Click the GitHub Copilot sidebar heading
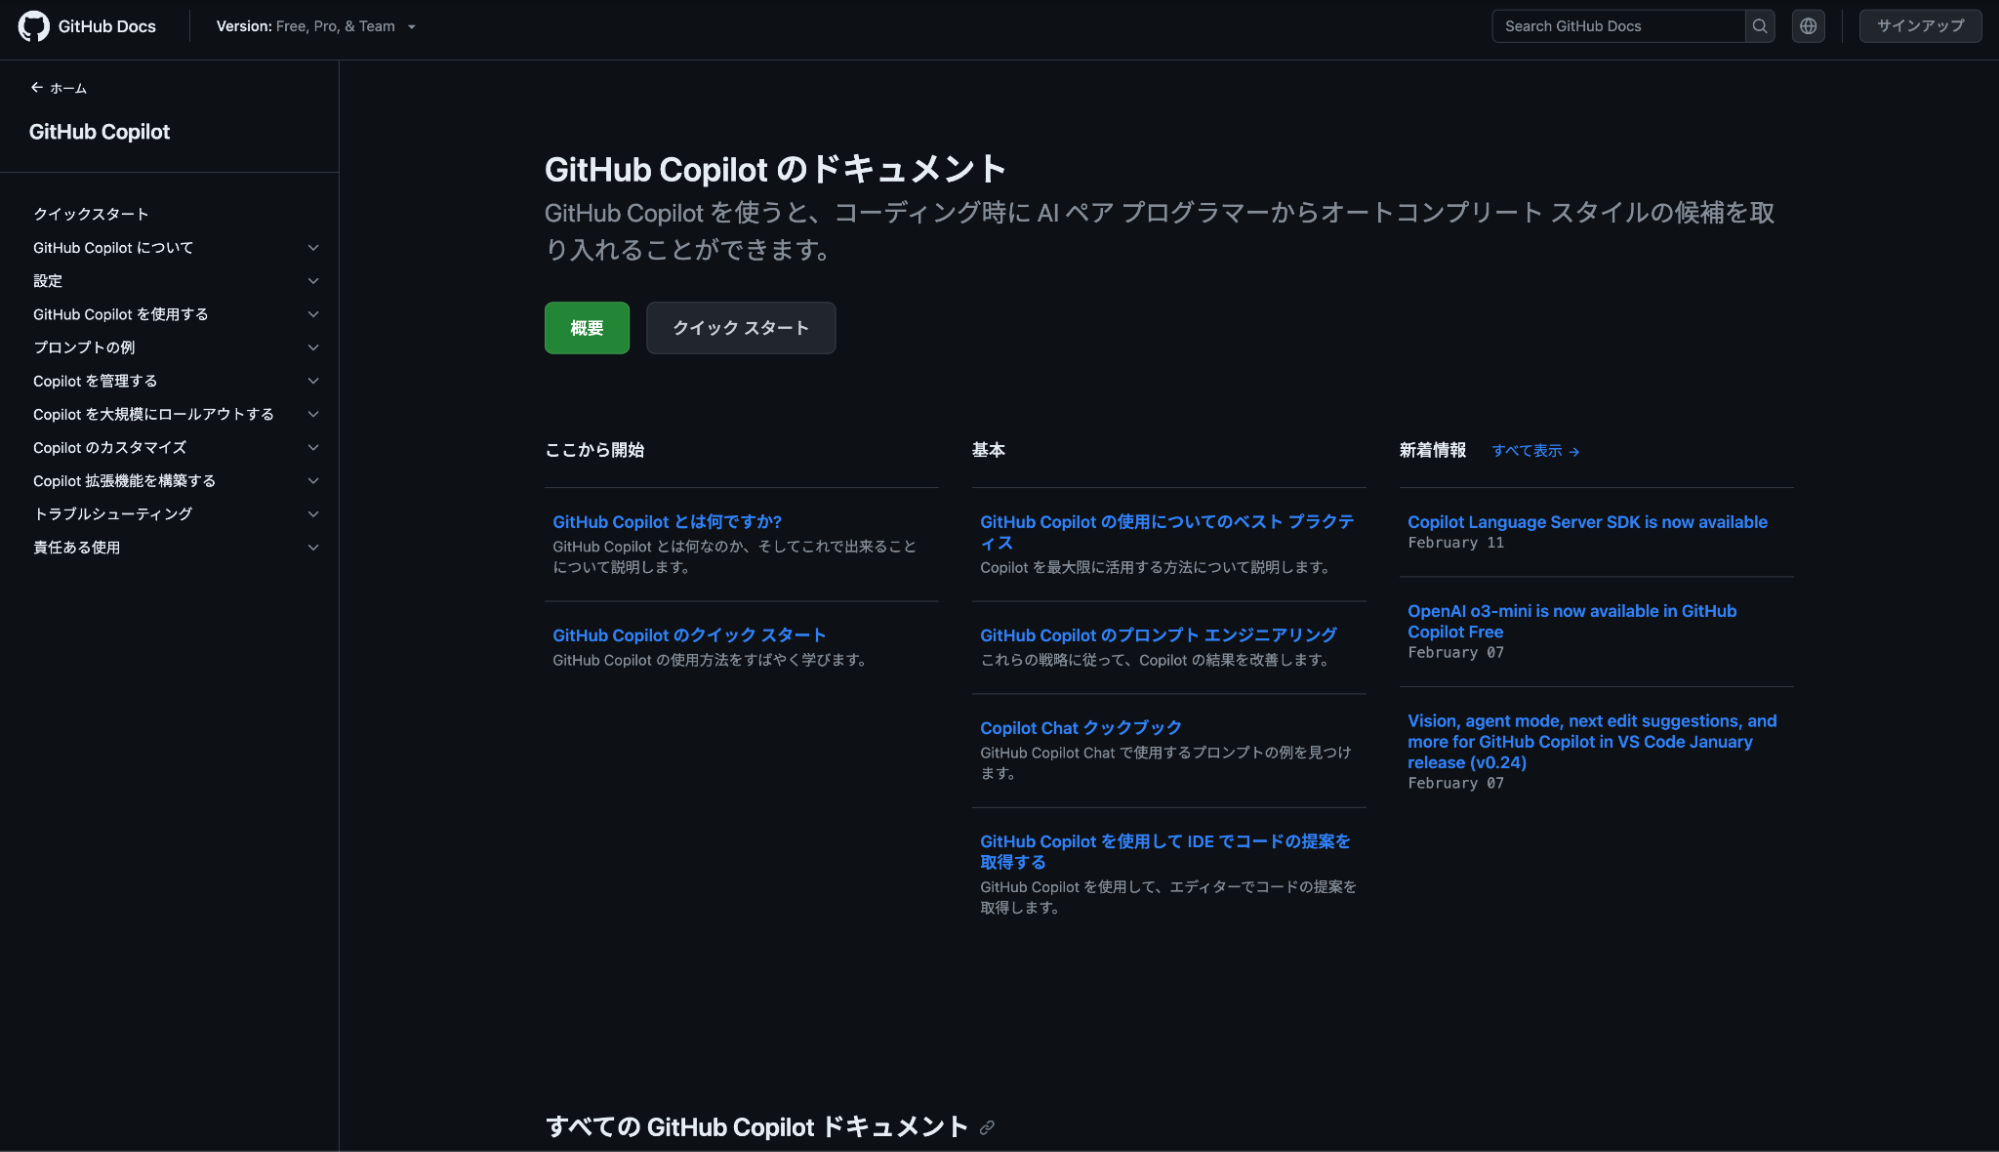1999x1152 pixels. click(x=100, y=132)
